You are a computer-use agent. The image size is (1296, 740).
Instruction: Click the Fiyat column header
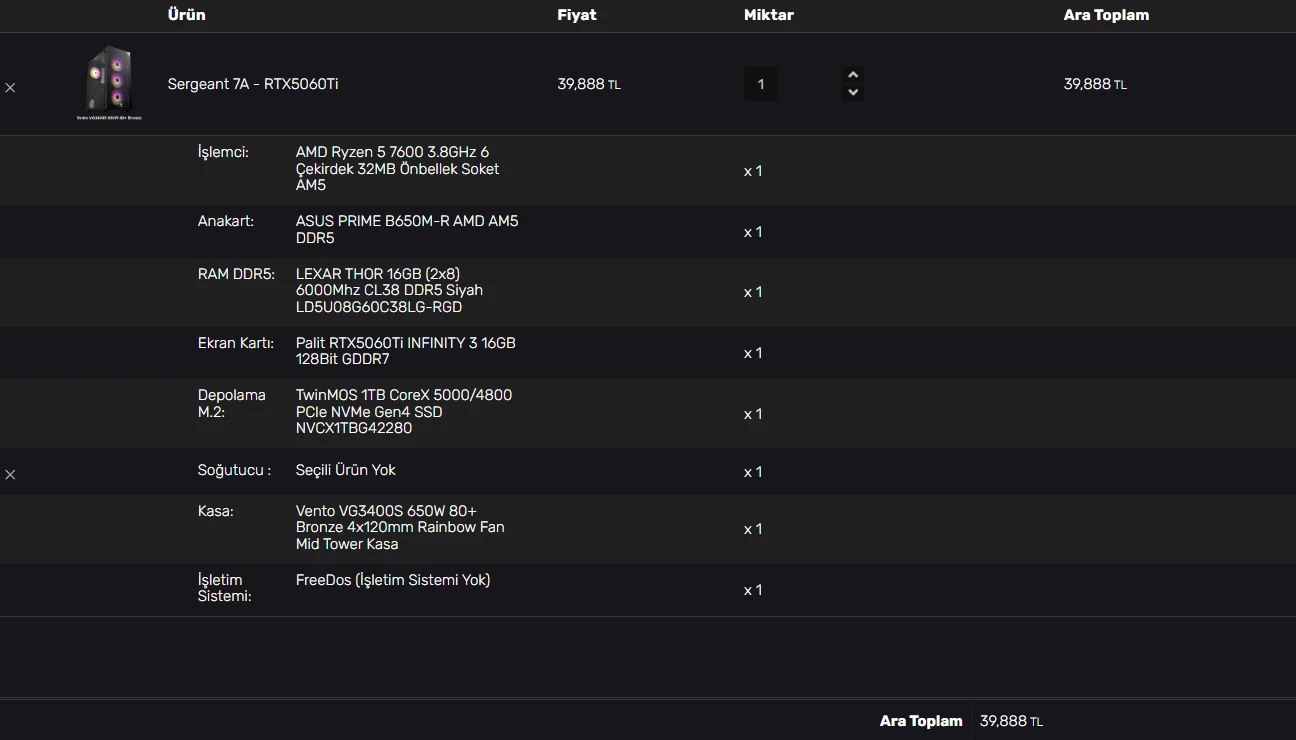577,15
